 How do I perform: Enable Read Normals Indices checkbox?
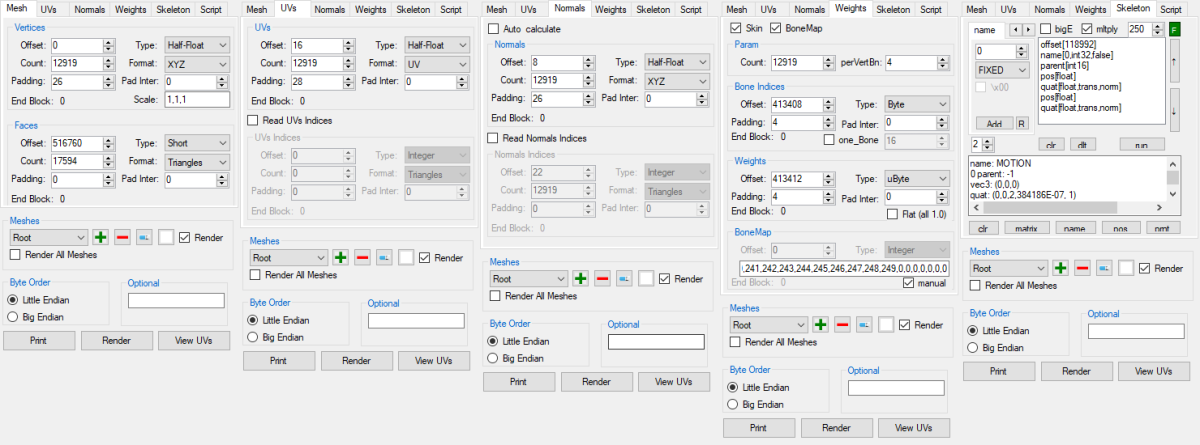(x=537, y=137)
